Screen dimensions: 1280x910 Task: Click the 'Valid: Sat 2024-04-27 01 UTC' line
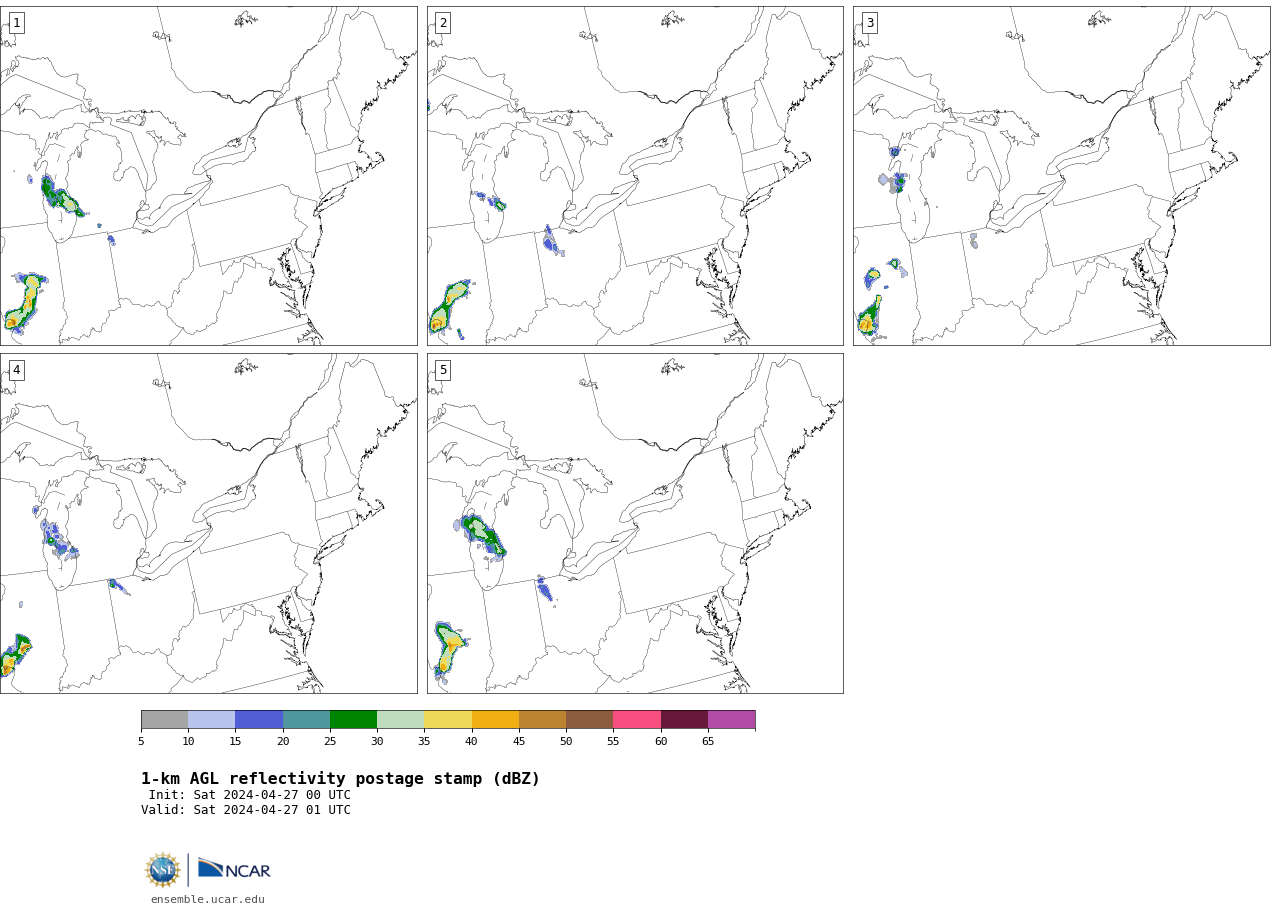246,810
